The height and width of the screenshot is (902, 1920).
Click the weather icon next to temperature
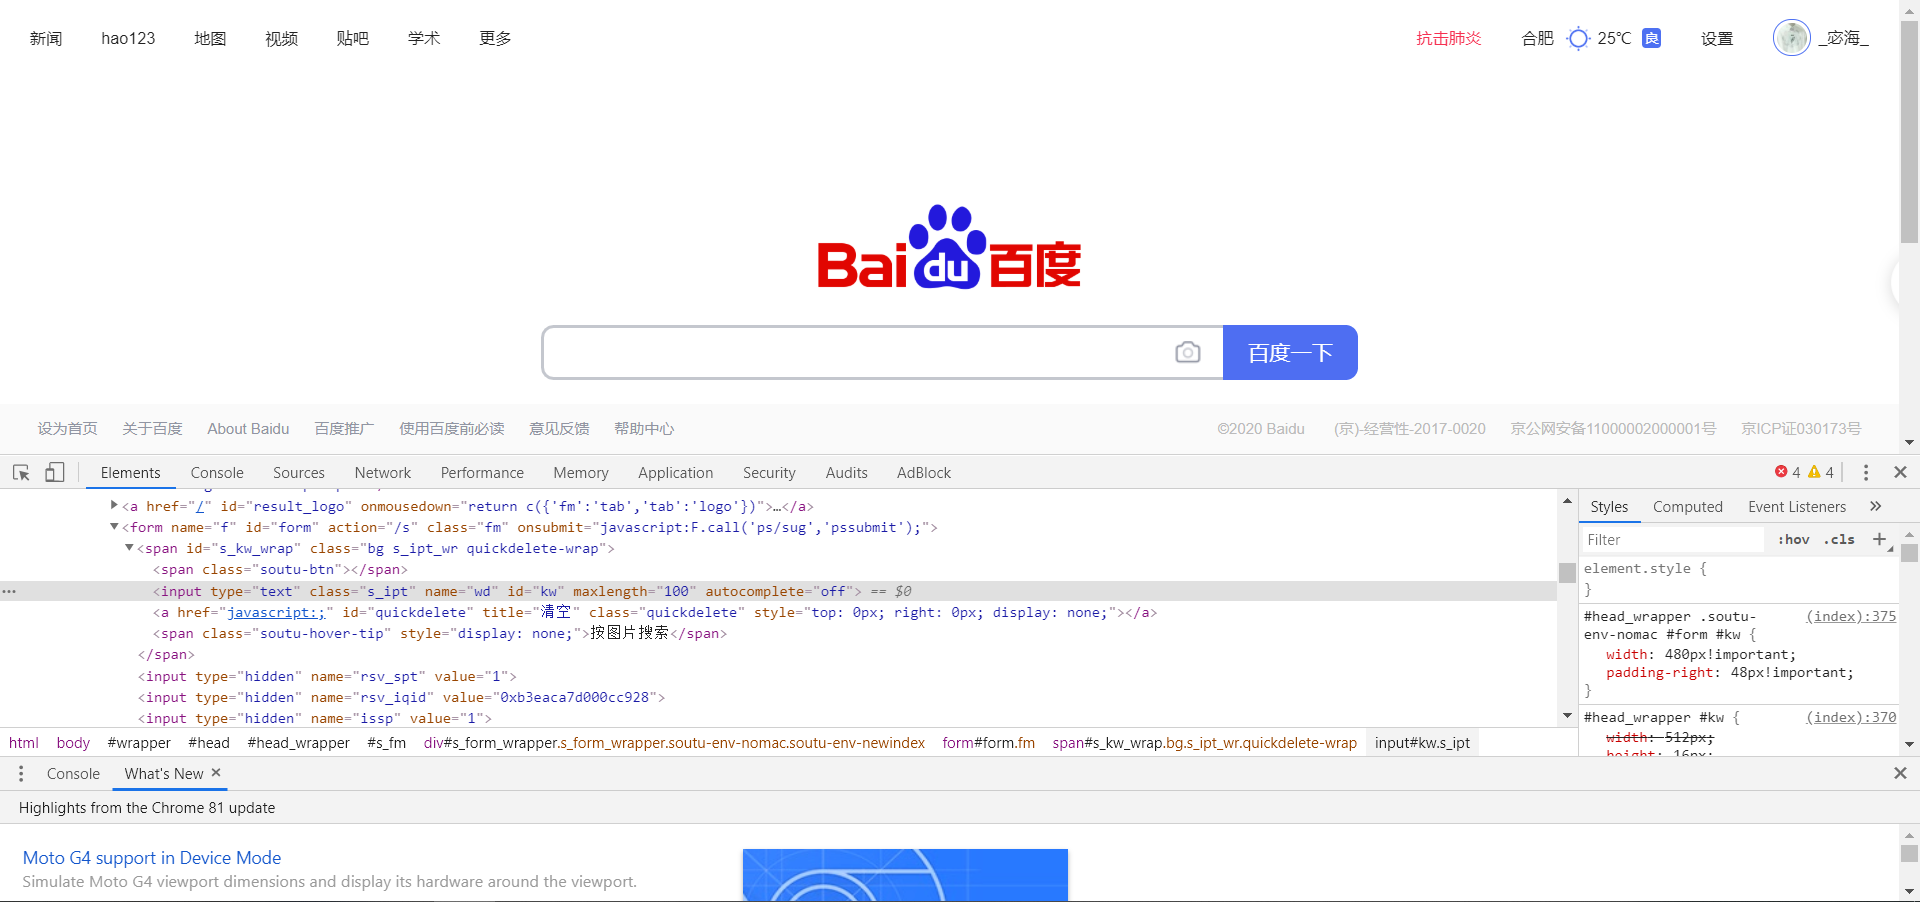(1577, 38)
